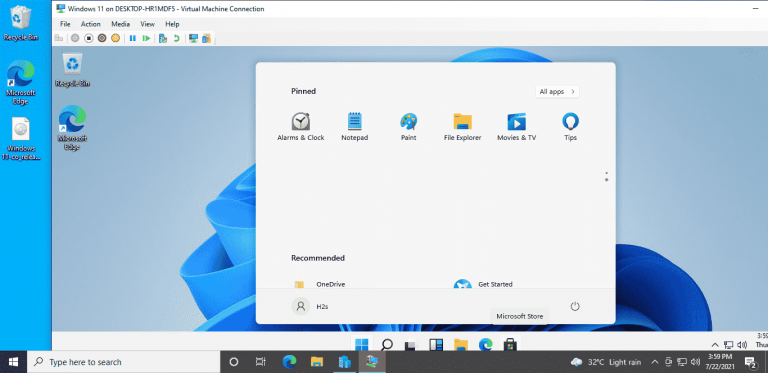
Task: Click the Type here to search box
Action: (123, 362)
